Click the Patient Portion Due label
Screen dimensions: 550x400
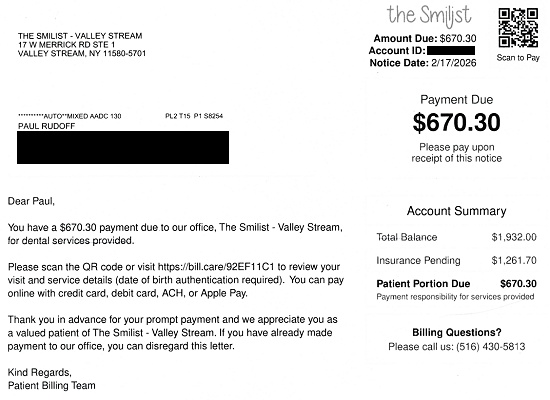[x=423, y=284]
